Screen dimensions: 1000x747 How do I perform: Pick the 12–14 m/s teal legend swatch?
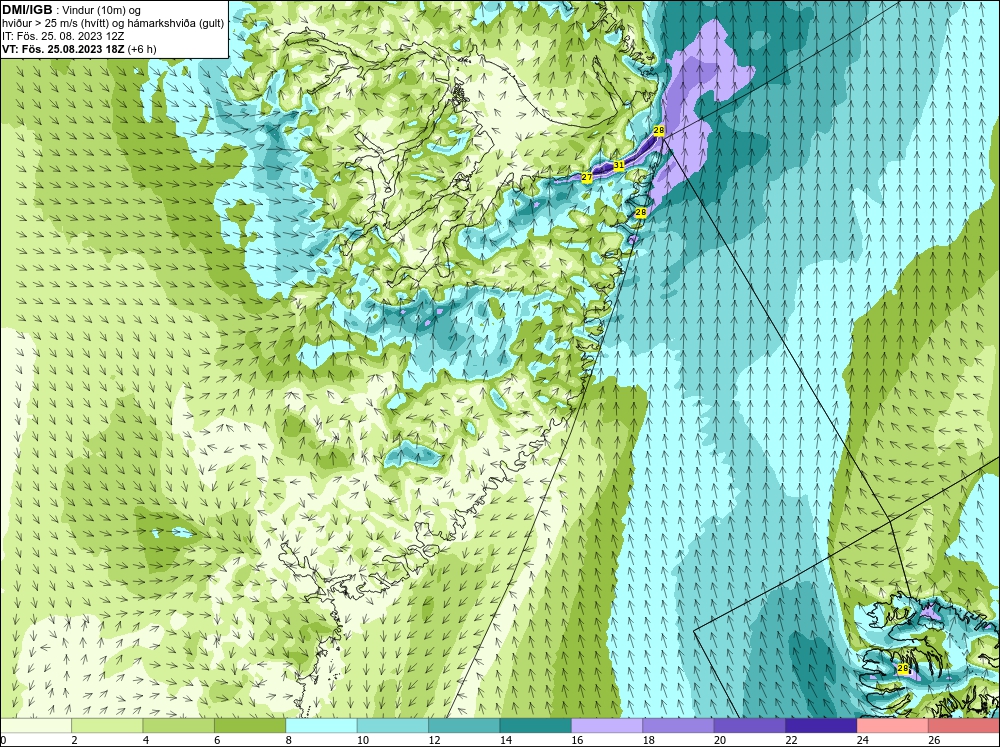pyautogui.click(x=464, y=725)
